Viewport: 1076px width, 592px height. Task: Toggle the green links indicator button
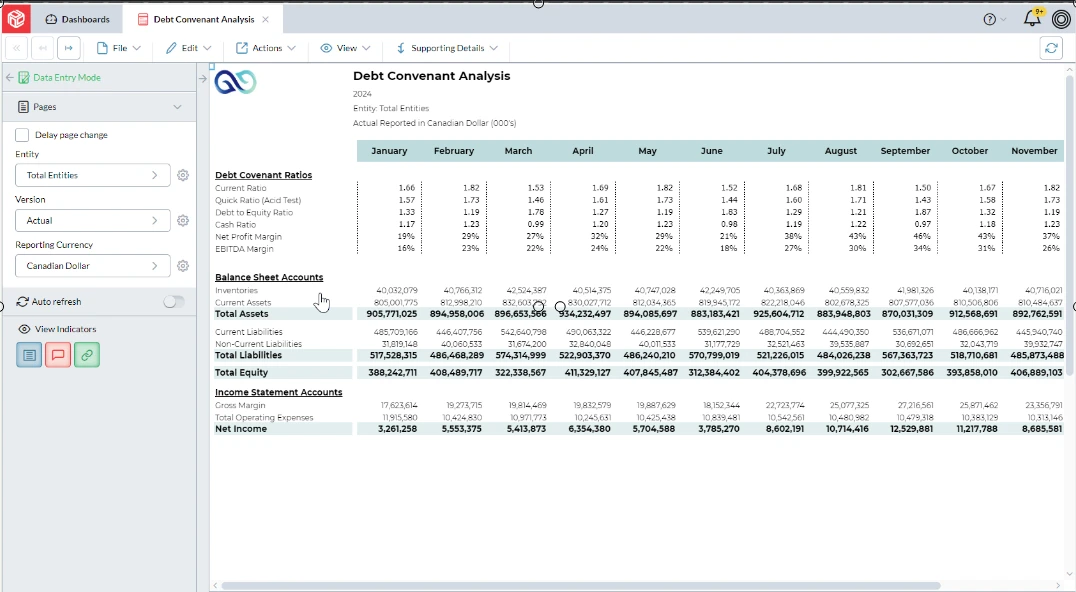click(x=86, y=355)
